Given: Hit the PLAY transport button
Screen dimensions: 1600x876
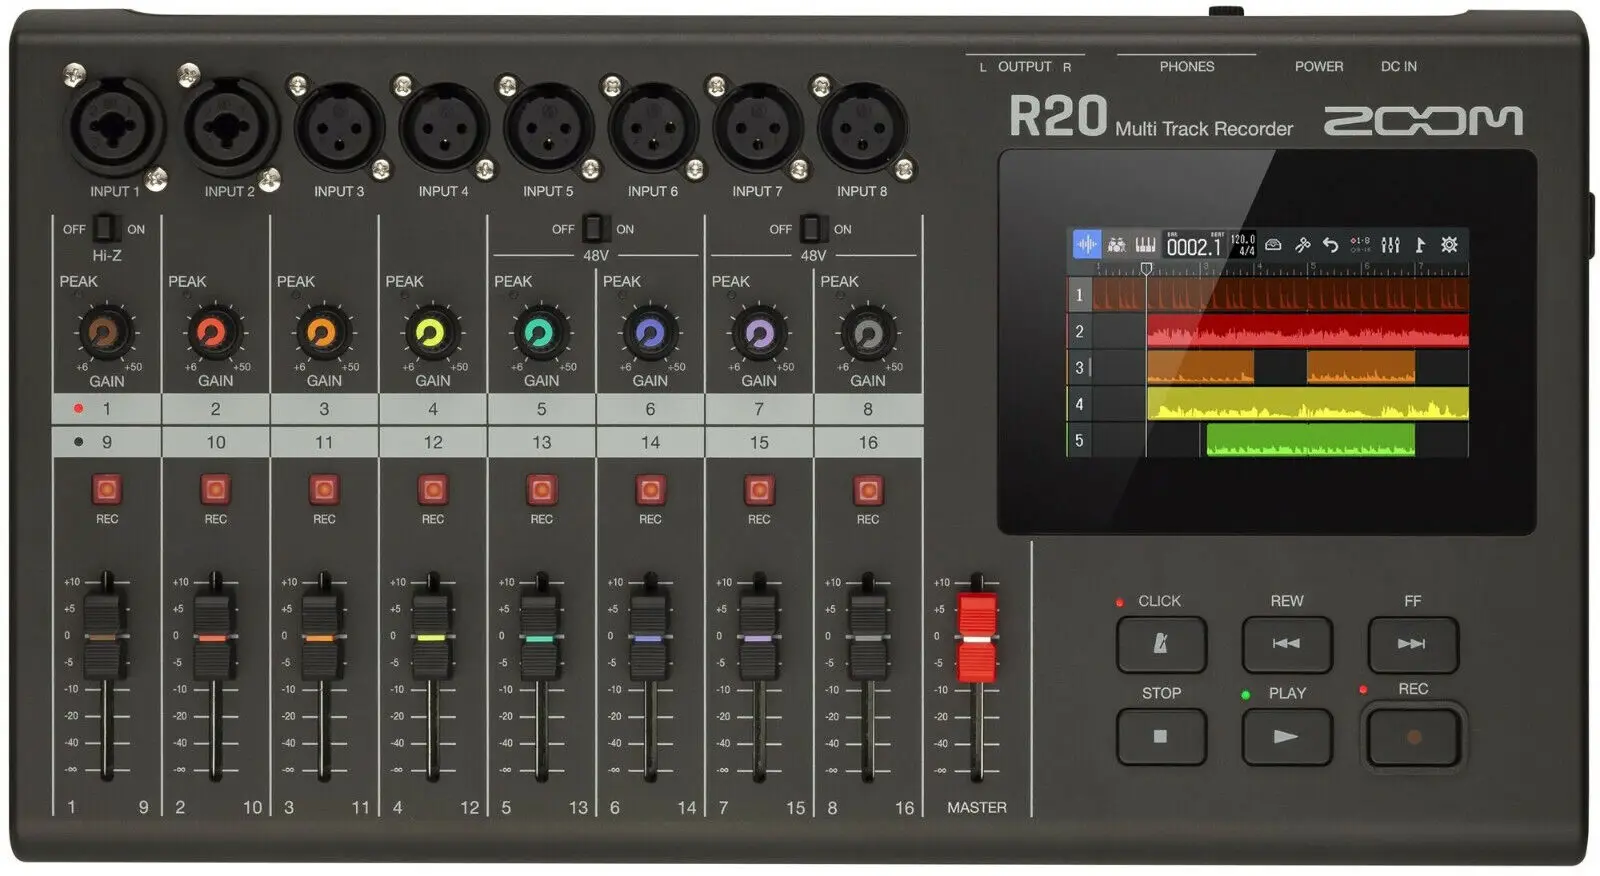Looking at the screenshot, I should click(x=1287, y=737).
